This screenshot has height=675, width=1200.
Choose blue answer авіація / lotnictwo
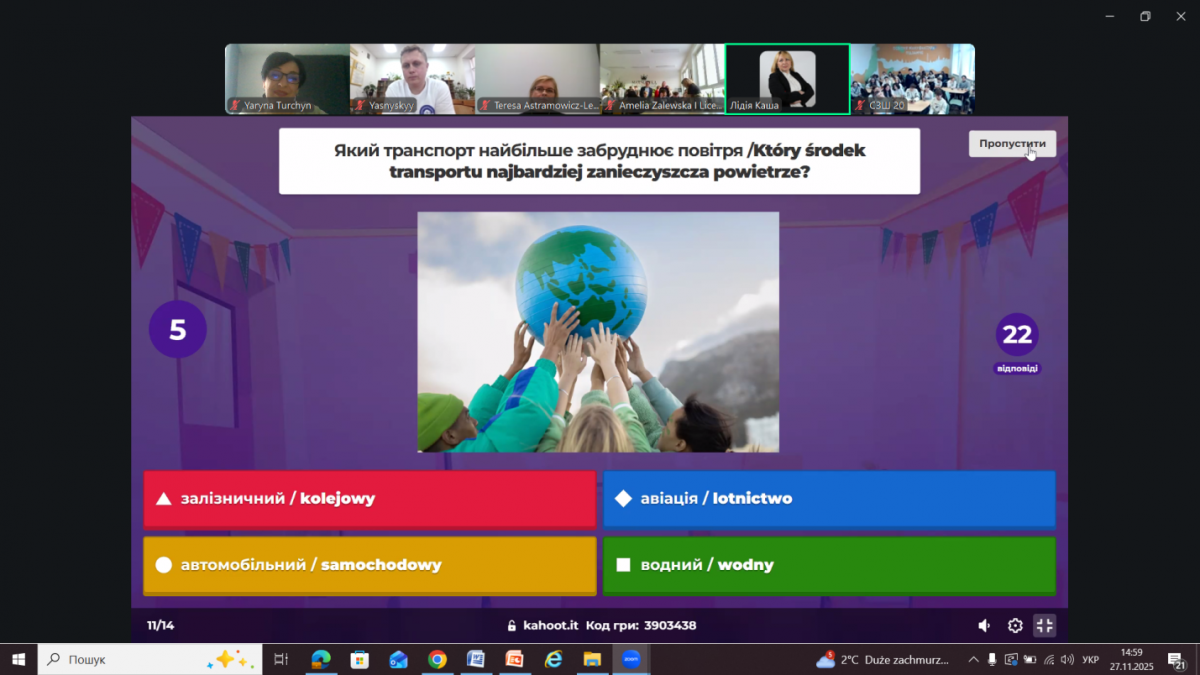pos(829,498)
